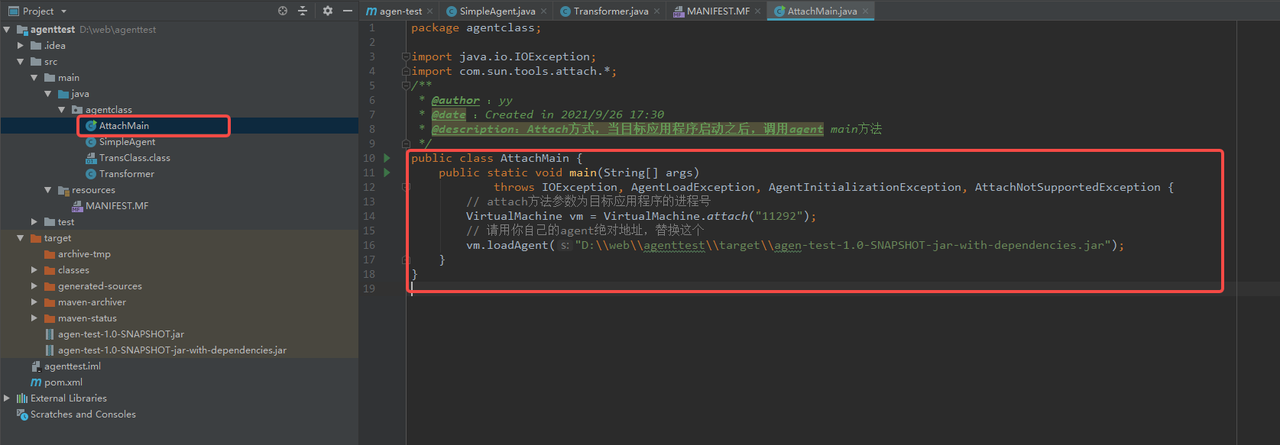Fold the import block in editor
The image size is (1280, 445).
(x=405, y=57)
